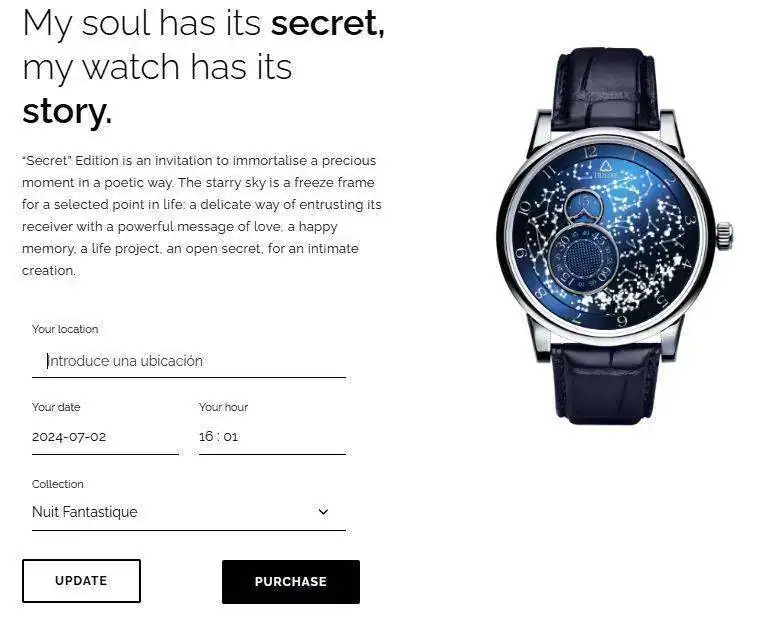Click the chevron arrow in the Collection selector
The height and width of the screenshot is (617, 760).
(x=323, y=512)
